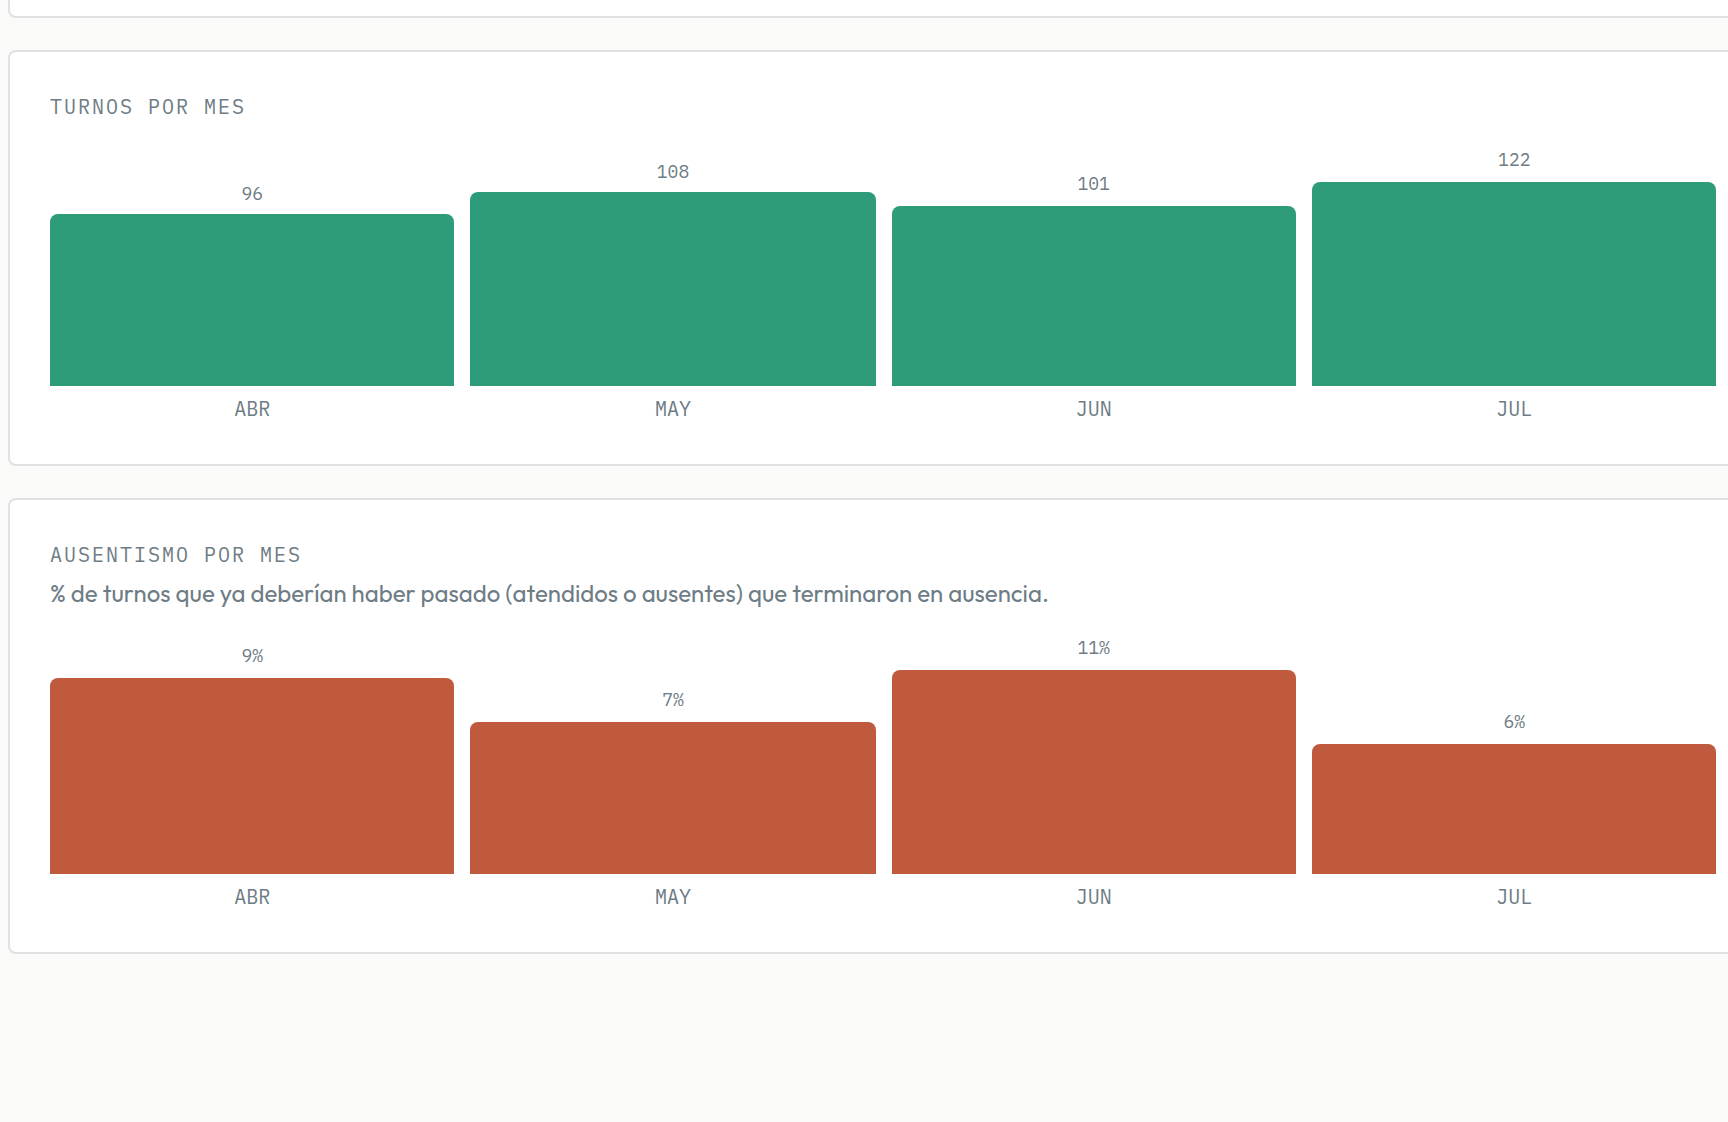This screenshot has width=1728, height=1122.
Task: Click the 'AUSENTISMO POR MES' heading
Action: click(x=175, y=555)
